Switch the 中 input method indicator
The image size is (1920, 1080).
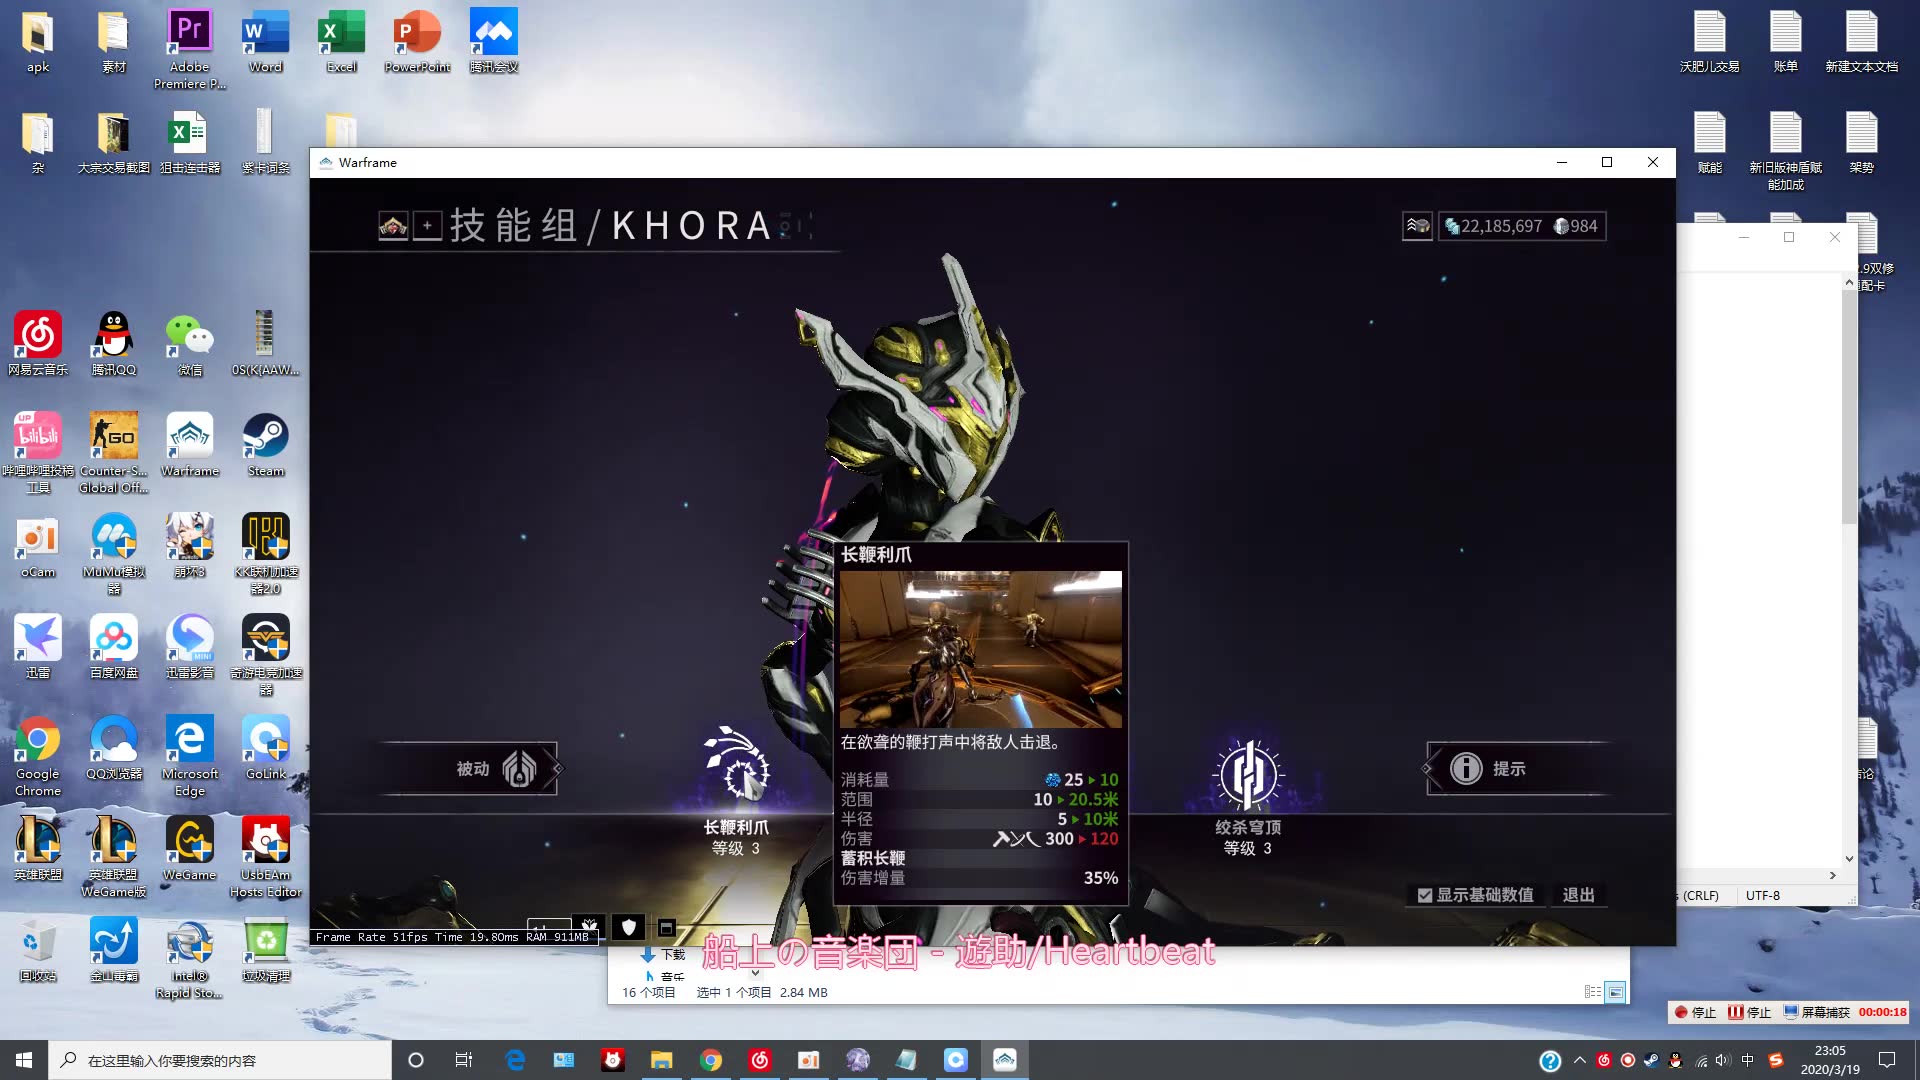click(x=1747, y=1060)
